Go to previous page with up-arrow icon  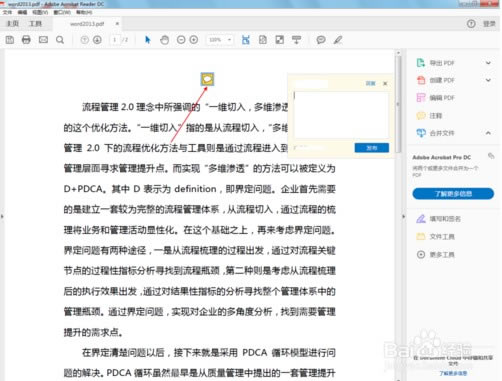(85, 40)
